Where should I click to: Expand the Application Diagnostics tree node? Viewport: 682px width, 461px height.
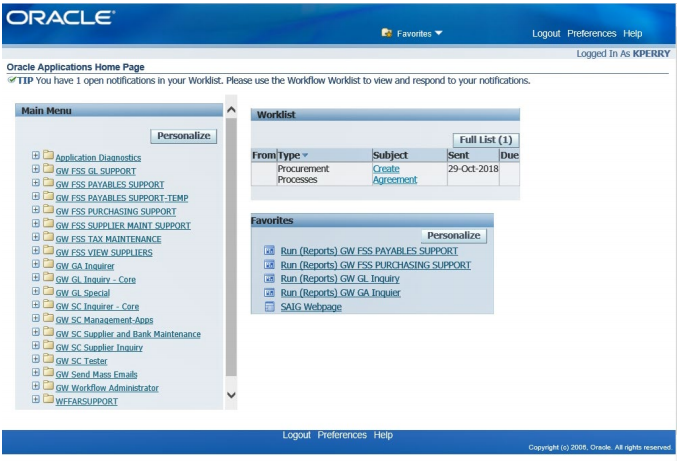[x=36, y=155]
